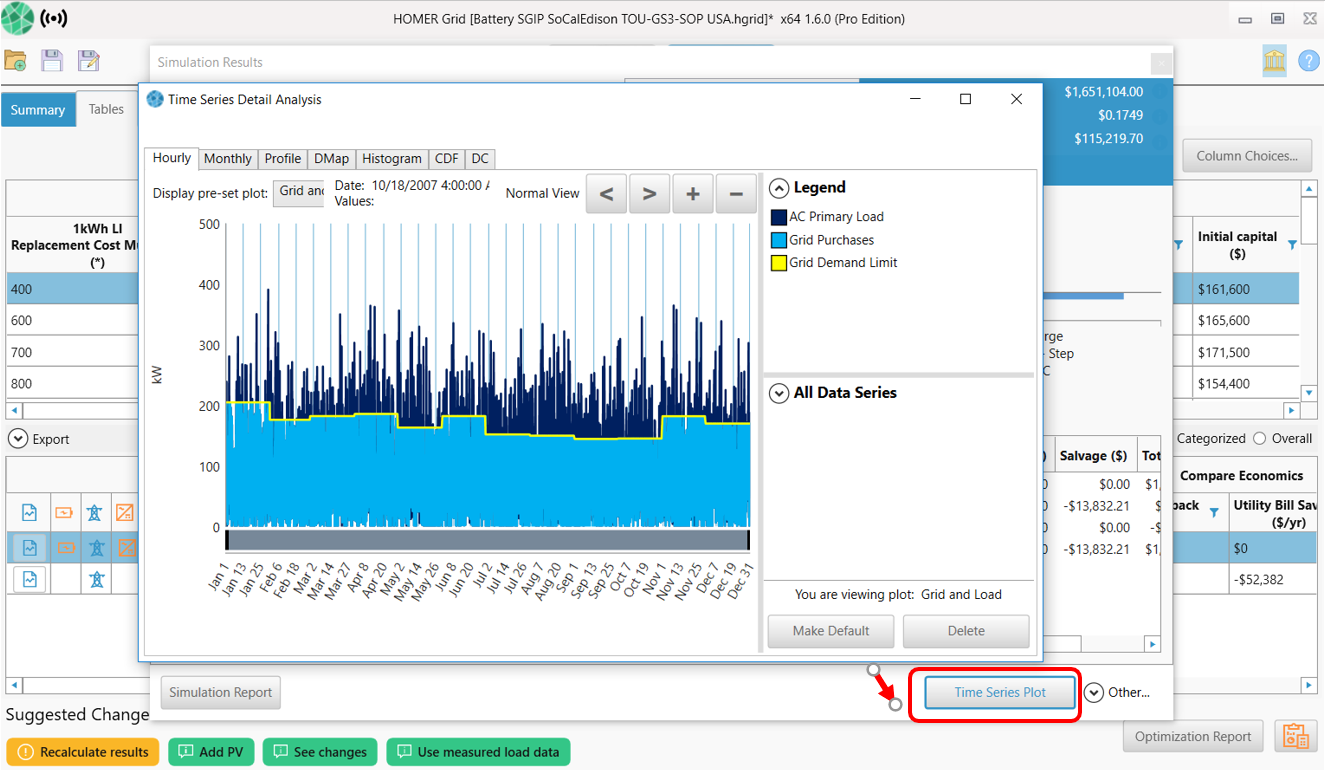Click the library building icon
The width and height of the screenshot is (1325, 770).
(1274, 61)
